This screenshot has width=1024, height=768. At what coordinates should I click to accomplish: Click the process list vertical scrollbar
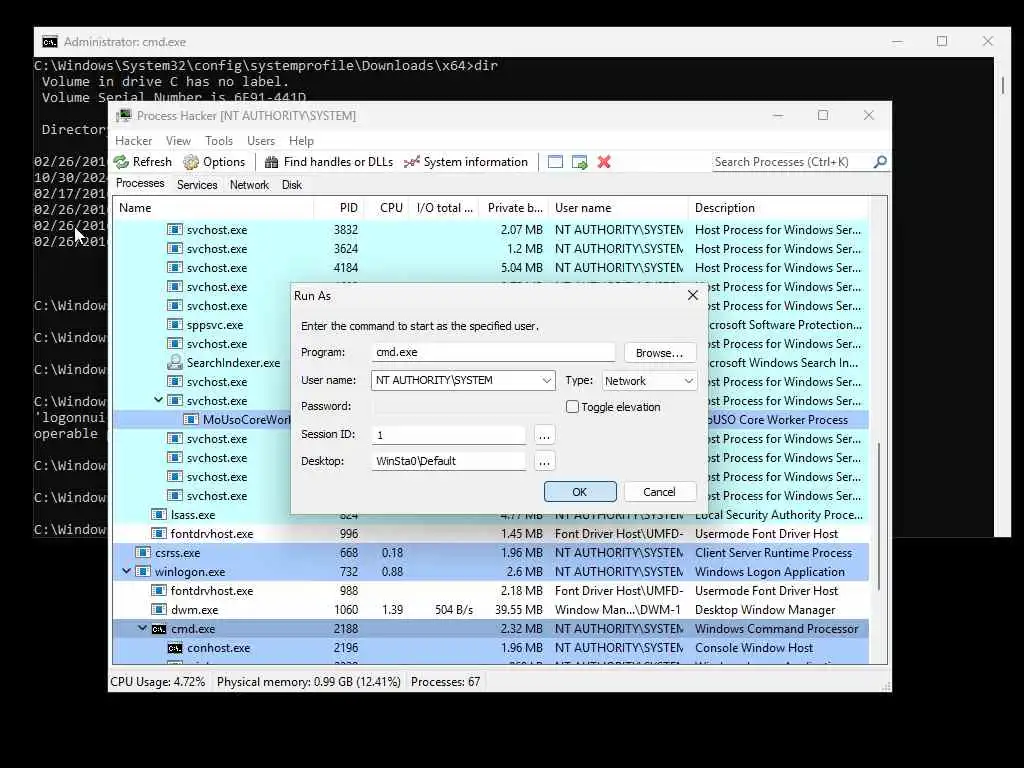click(880, 516)
